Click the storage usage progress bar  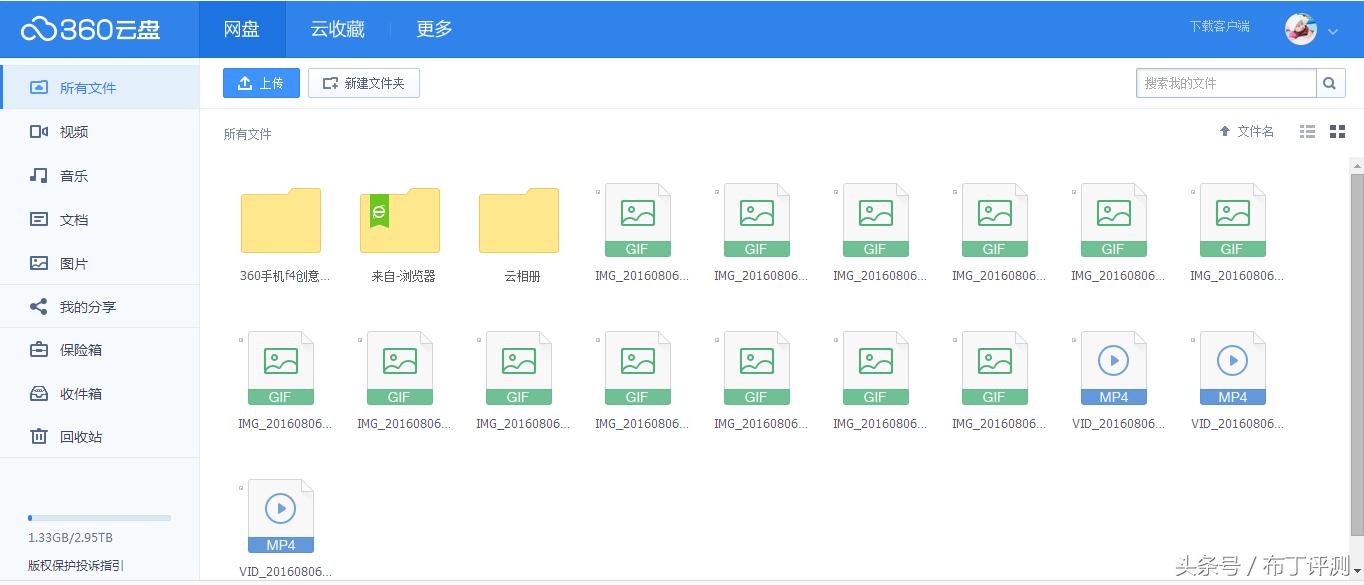(x=100, y=518)
